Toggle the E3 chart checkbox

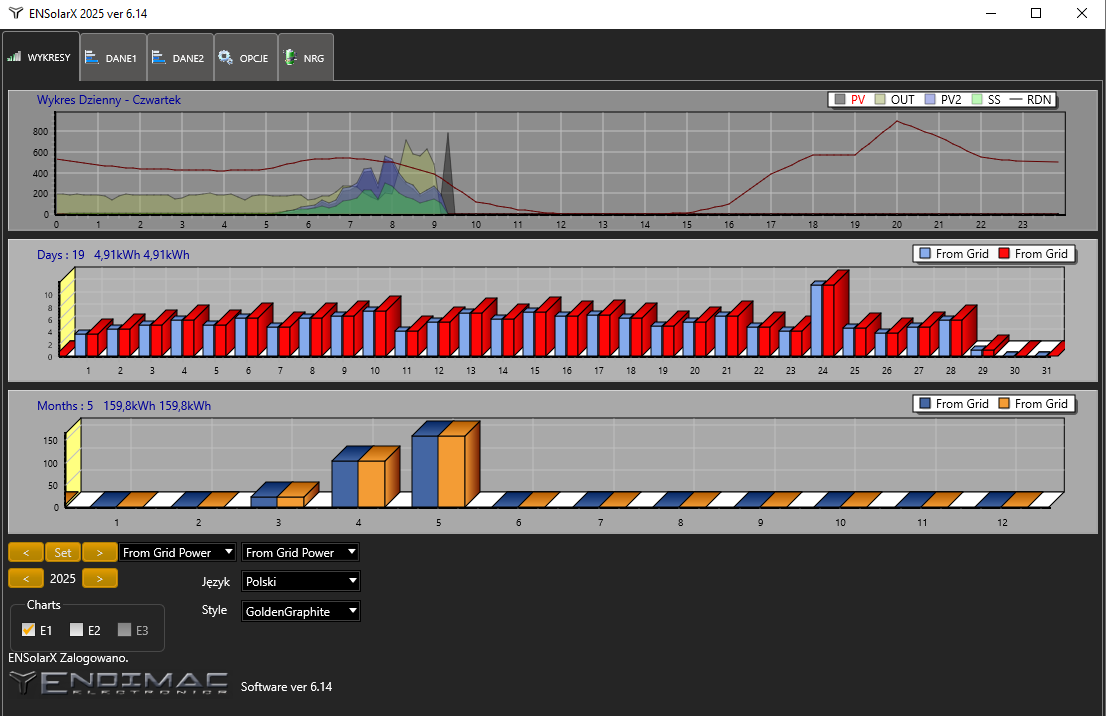(124, 630)
